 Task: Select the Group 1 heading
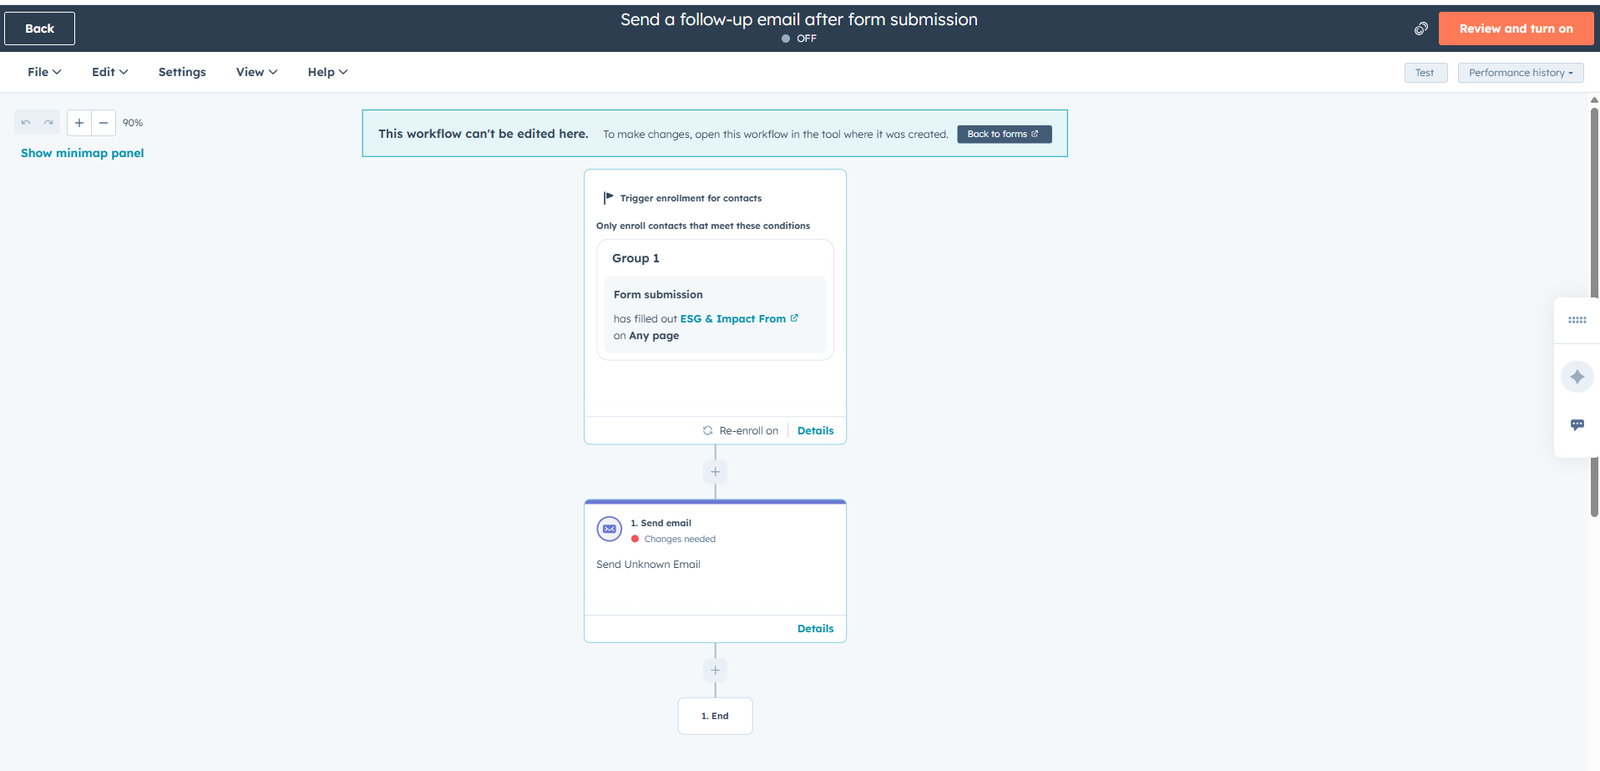(636, 258)
